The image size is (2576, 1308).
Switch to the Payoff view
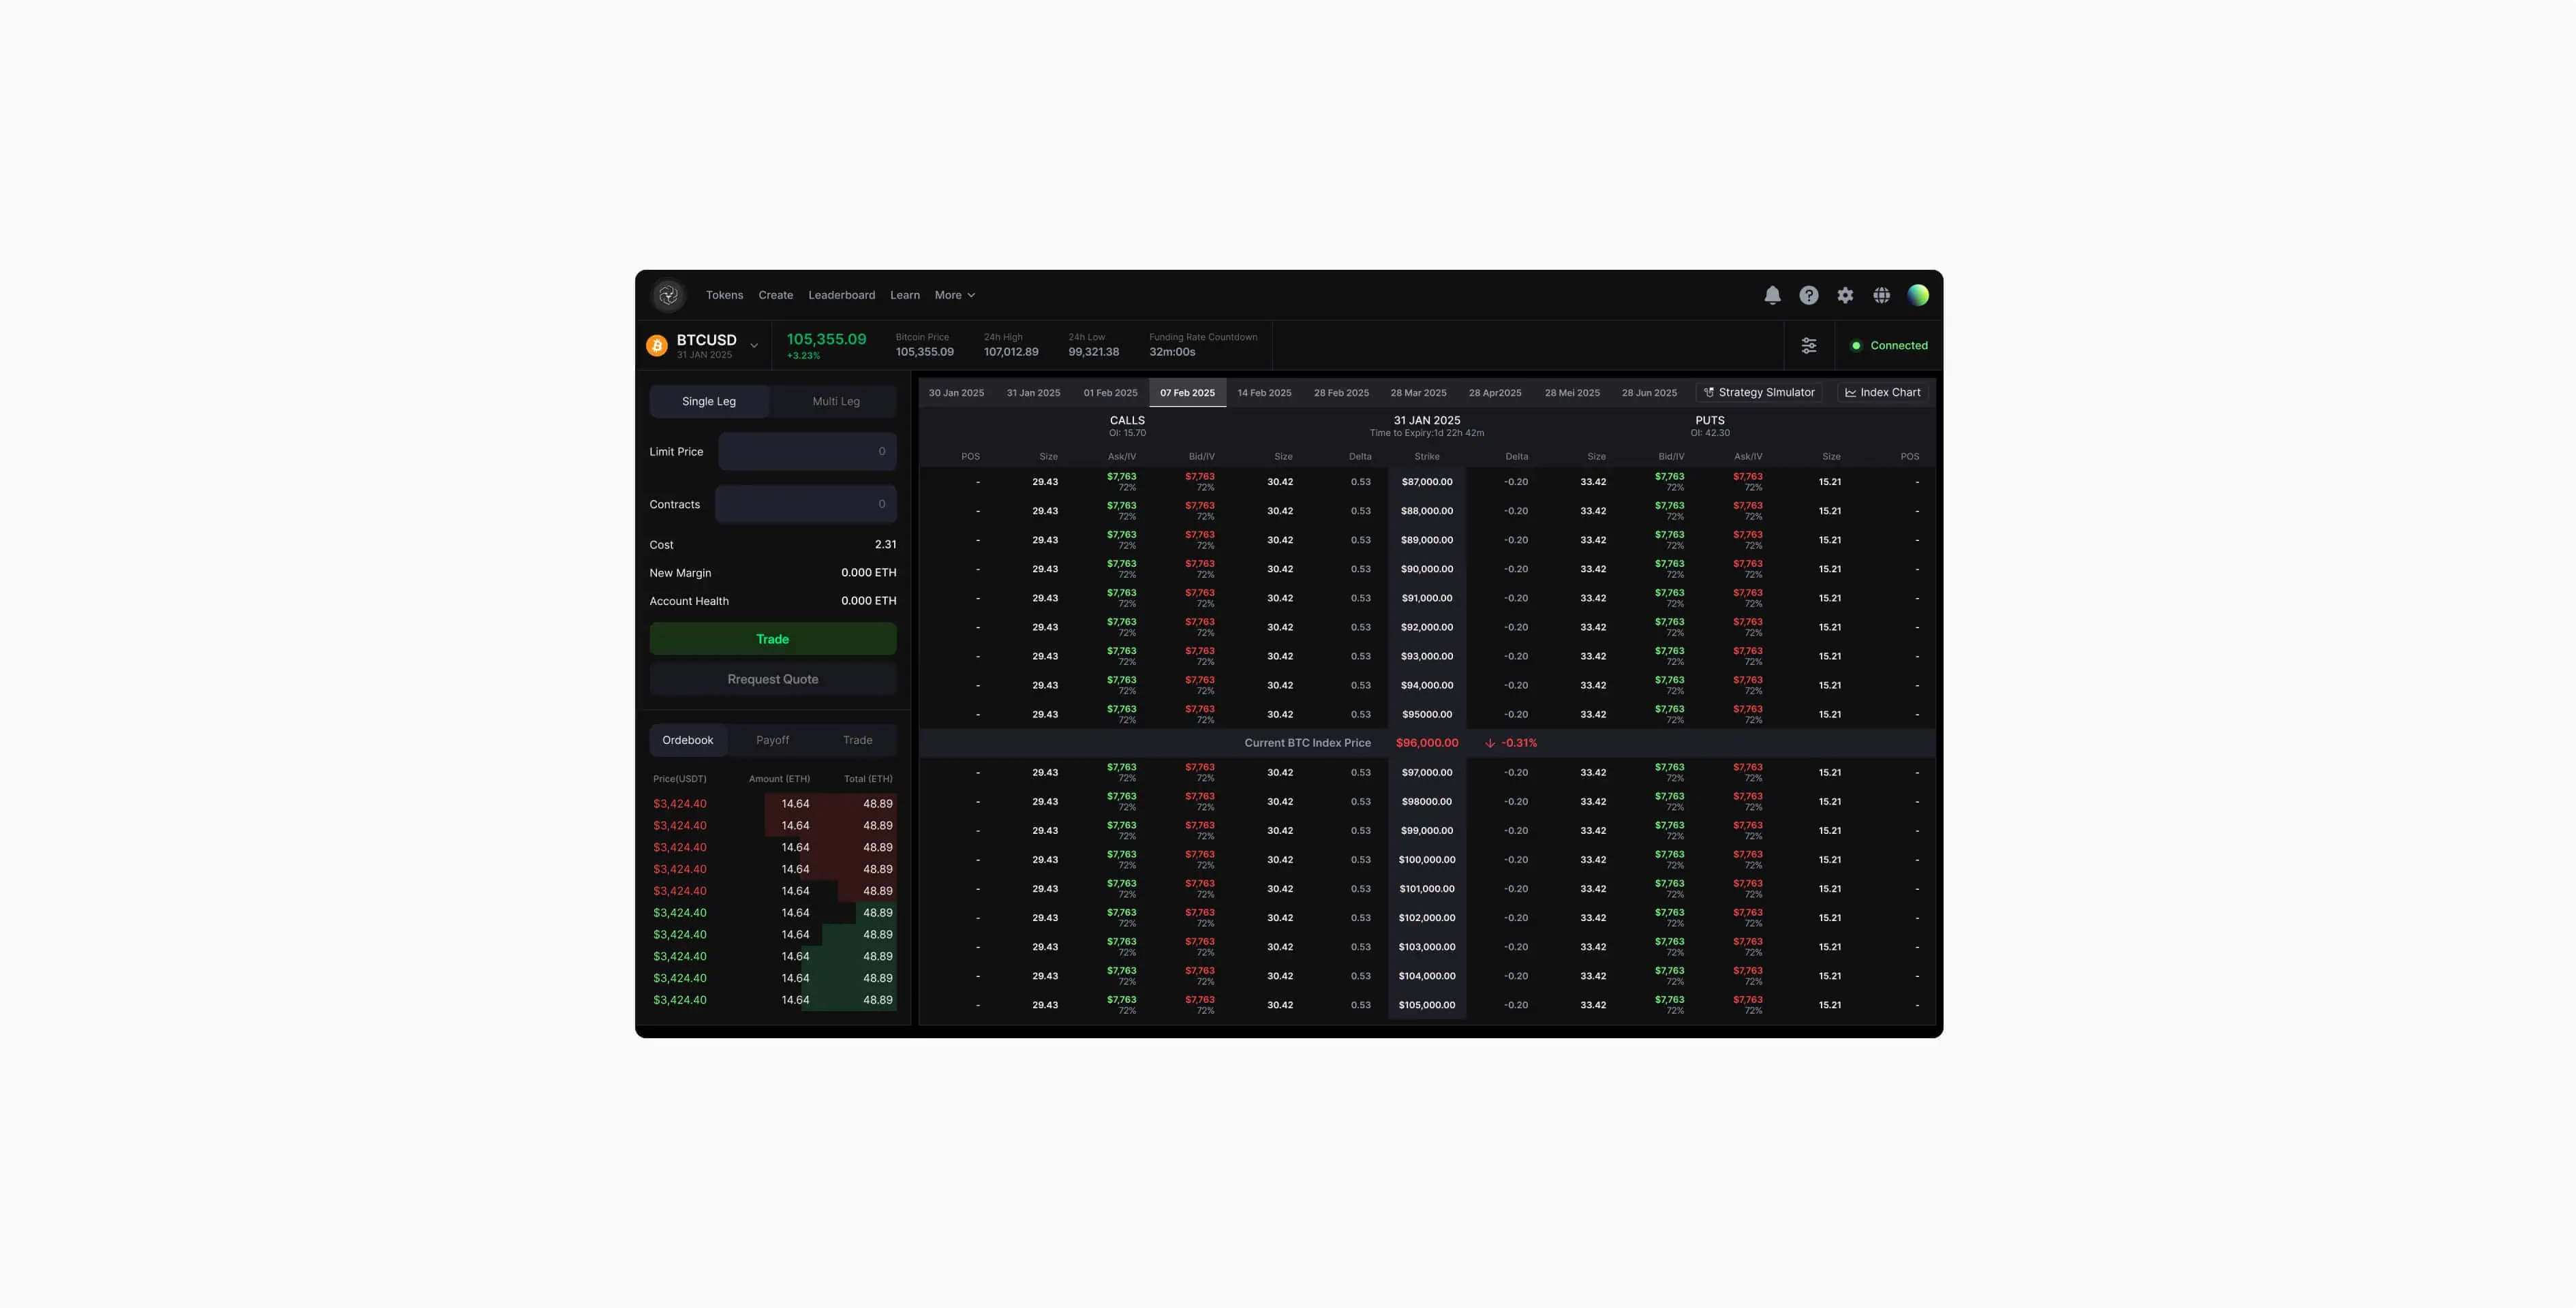(772, 741)
